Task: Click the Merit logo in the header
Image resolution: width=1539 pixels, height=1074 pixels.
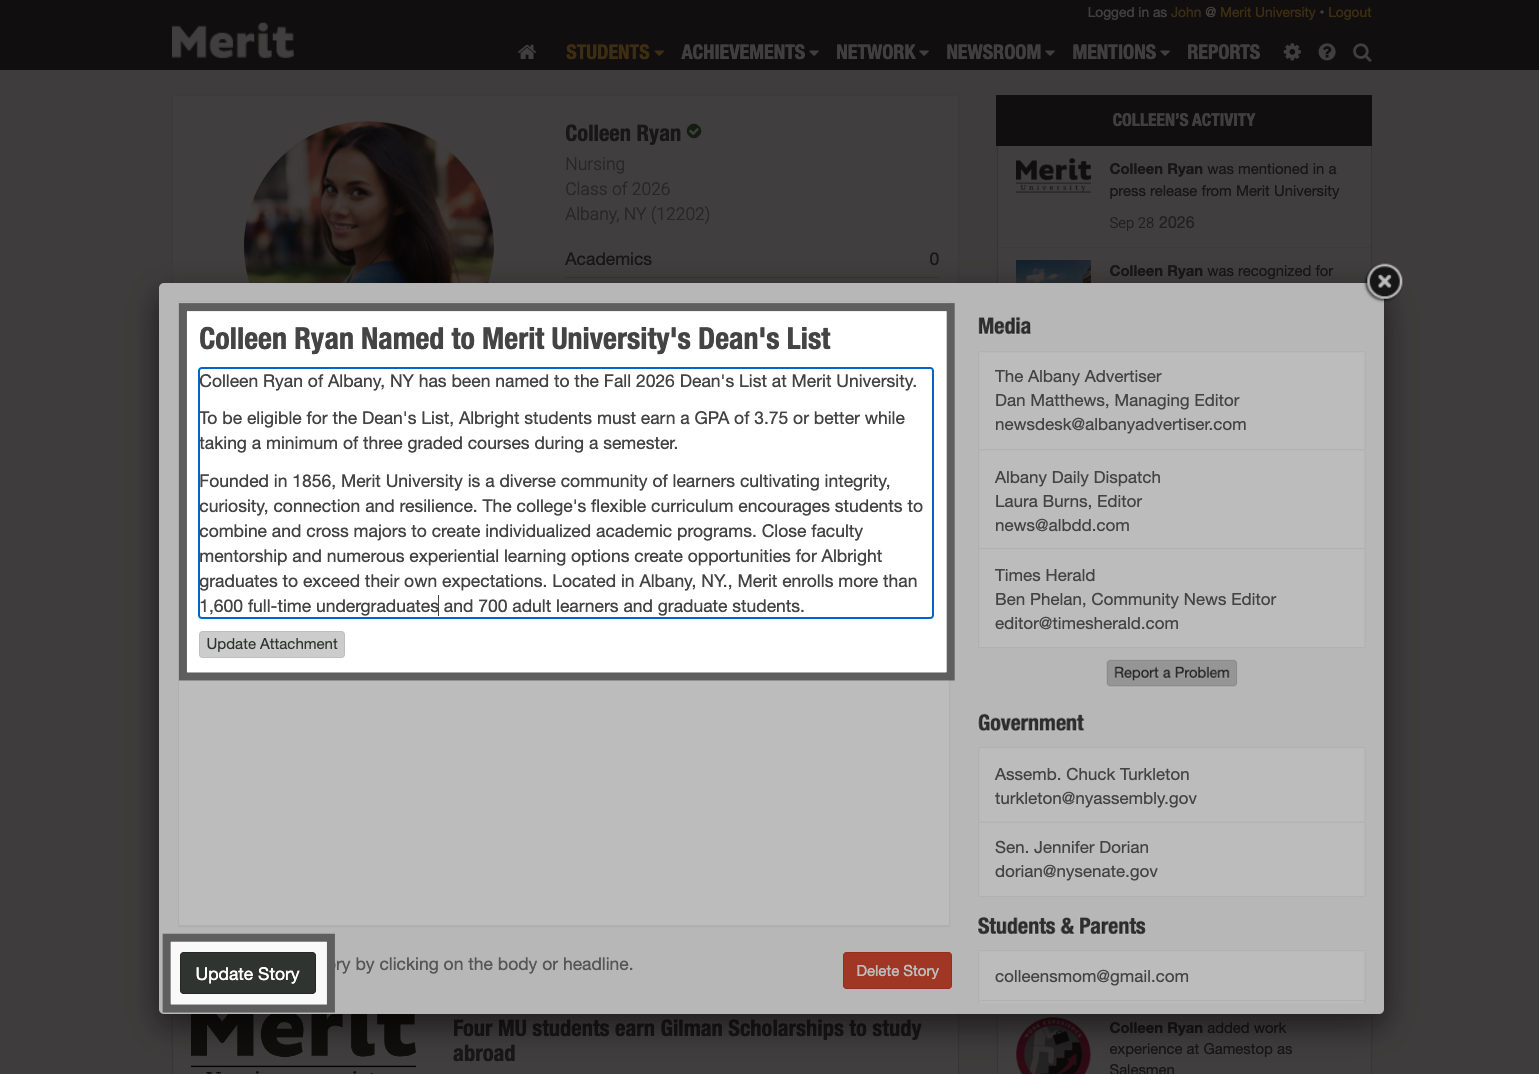Action: click(232, 40)
